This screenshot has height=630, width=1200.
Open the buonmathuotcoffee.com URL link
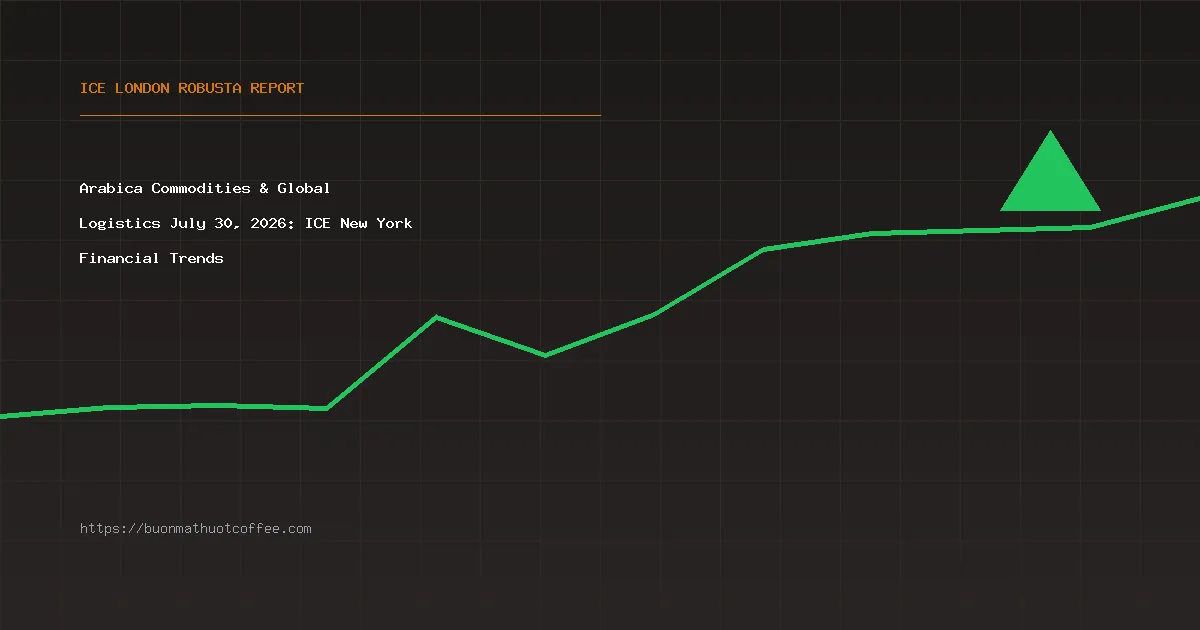(x=196, y=528)
